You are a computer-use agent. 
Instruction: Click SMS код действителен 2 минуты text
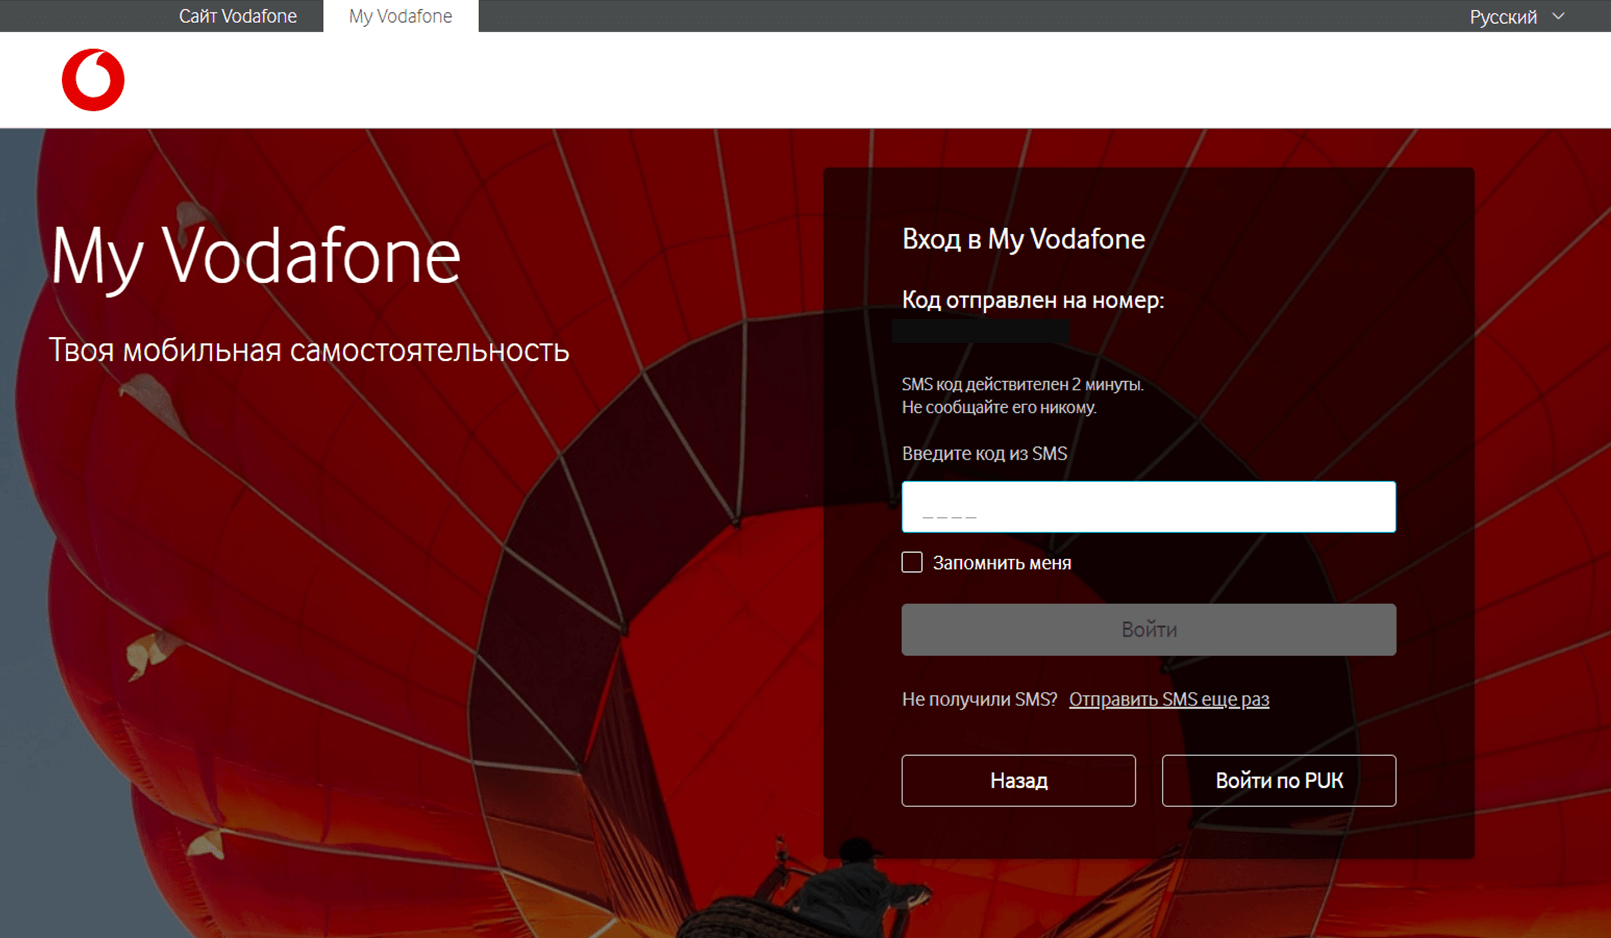[1022, 384]
